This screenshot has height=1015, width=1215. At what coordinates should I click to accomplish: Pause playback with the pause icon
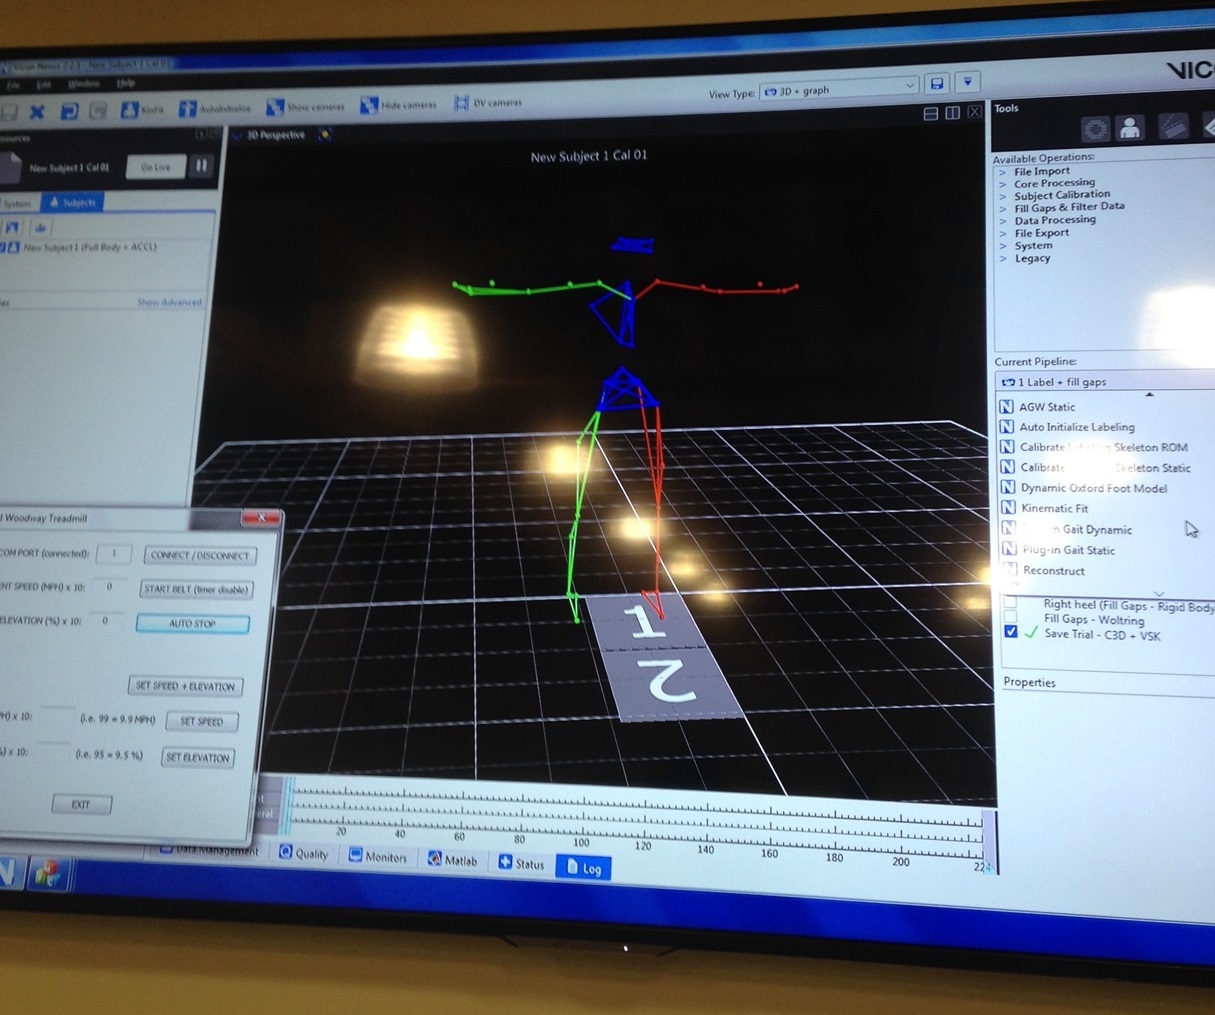click(202, 166)
